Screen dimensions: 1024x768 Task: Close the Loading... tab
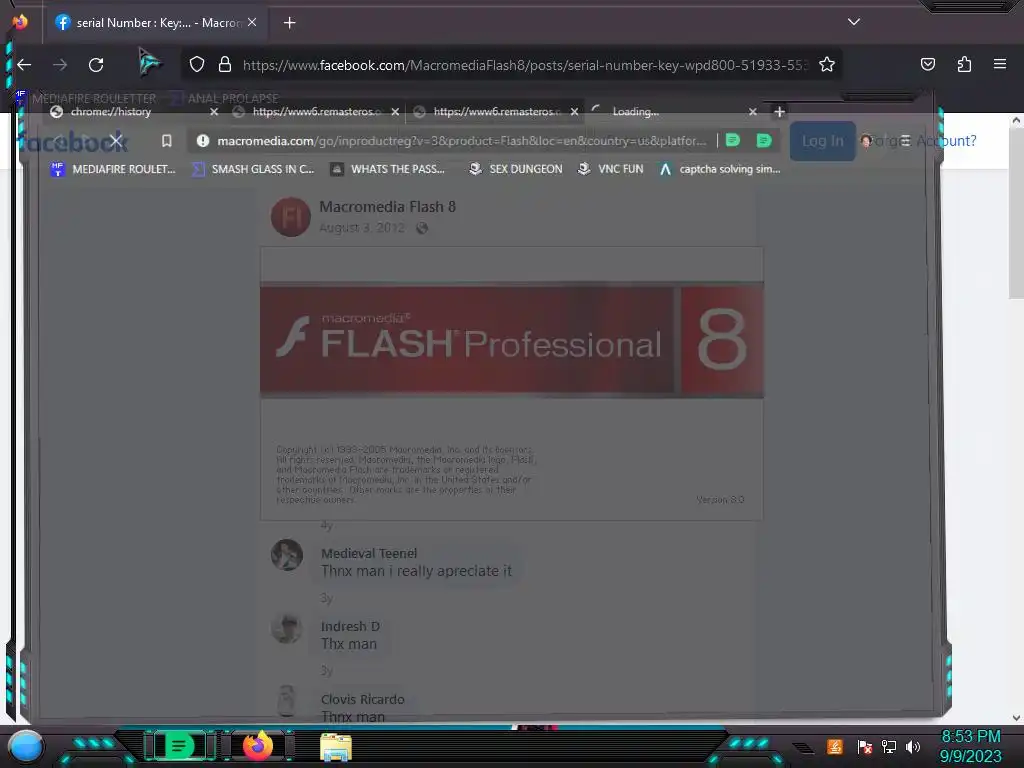point(752,112)
